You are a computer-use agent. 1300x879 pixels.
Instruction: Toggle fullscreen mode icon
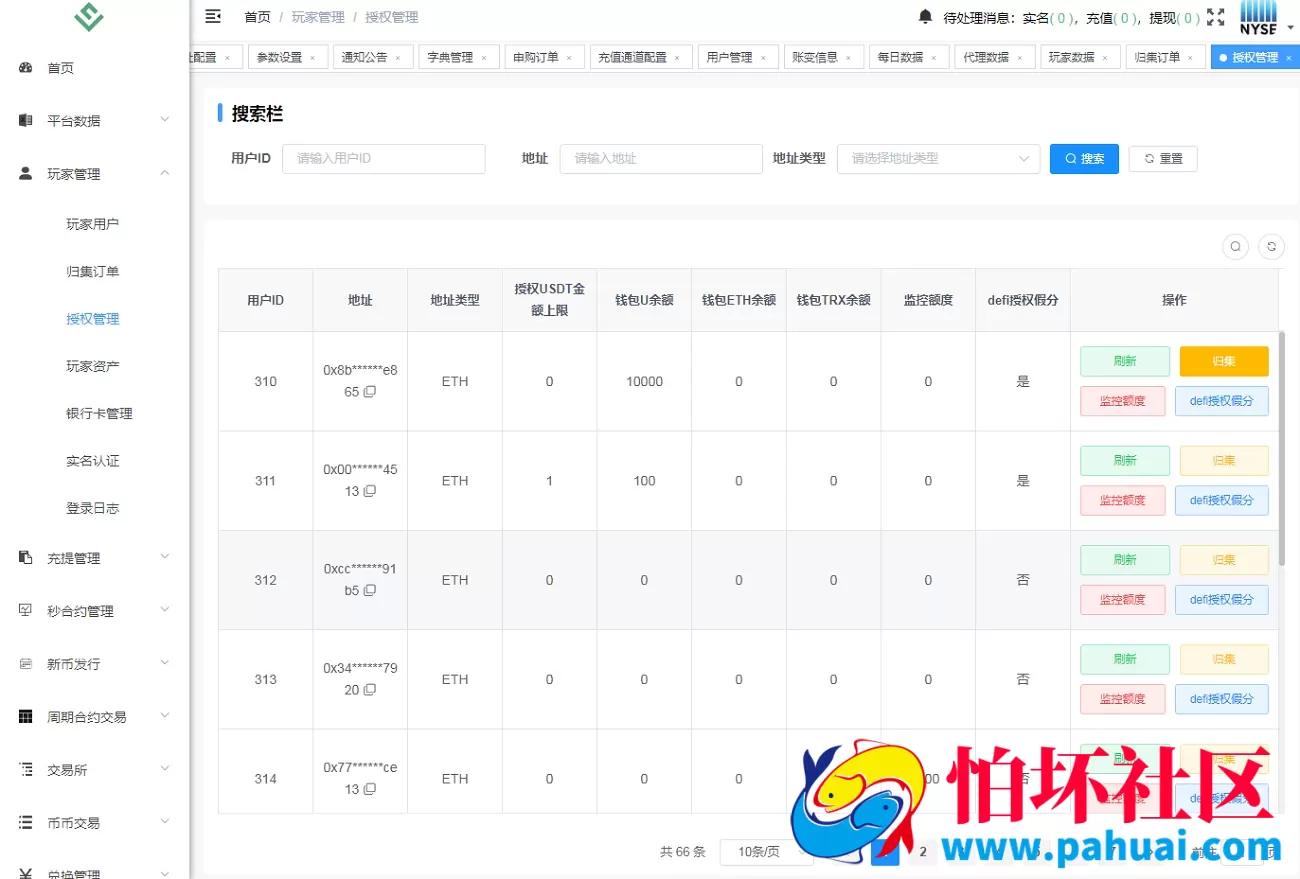coord(1216,17)
